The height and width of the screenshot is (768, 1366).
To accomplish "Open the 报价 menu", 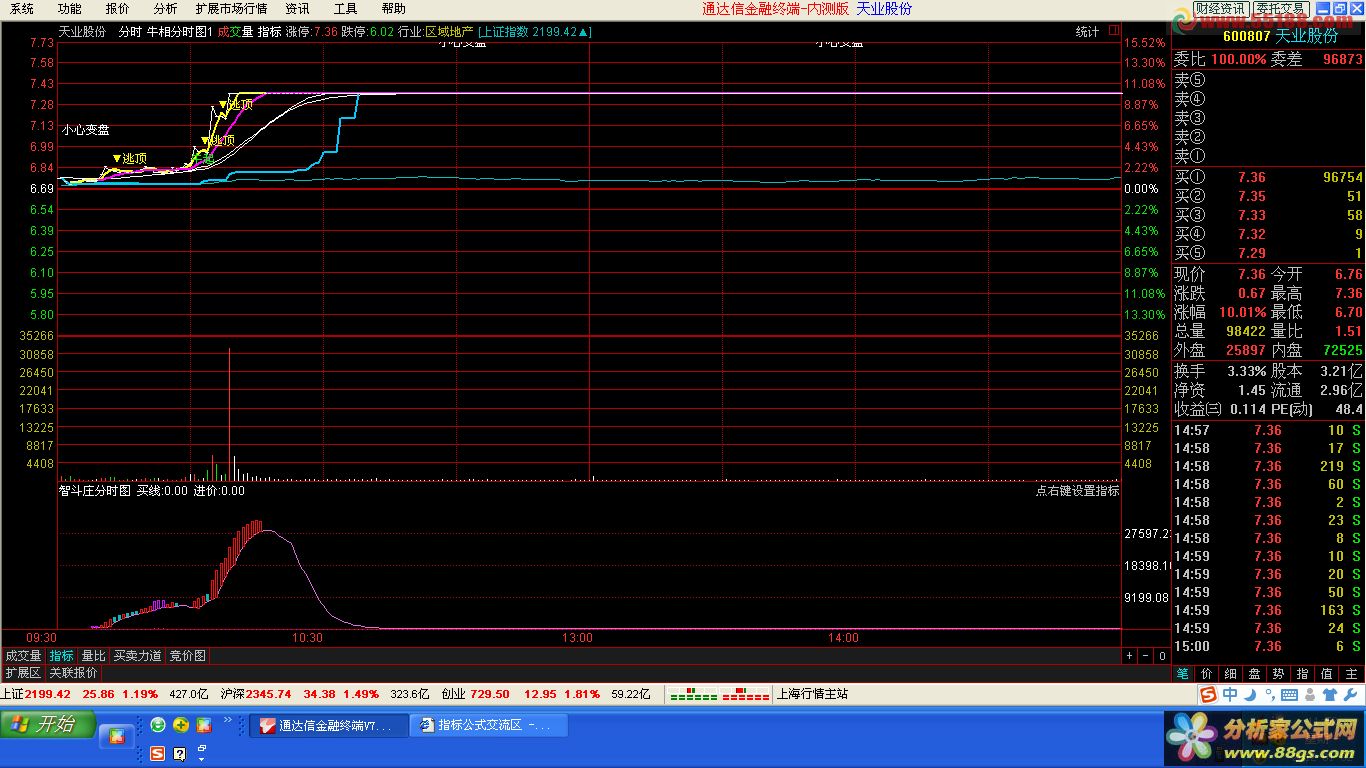I will point(117,9).
